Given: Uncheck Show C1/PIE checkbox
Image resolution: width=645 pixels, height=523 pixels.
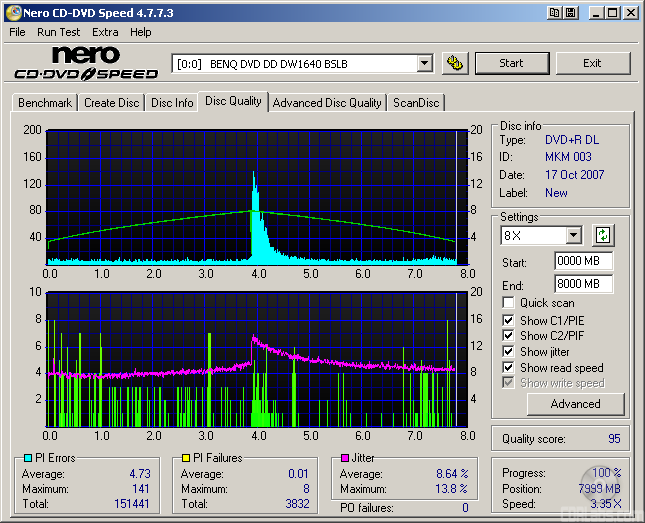Looking at the screenshot, I should point(509,320).
